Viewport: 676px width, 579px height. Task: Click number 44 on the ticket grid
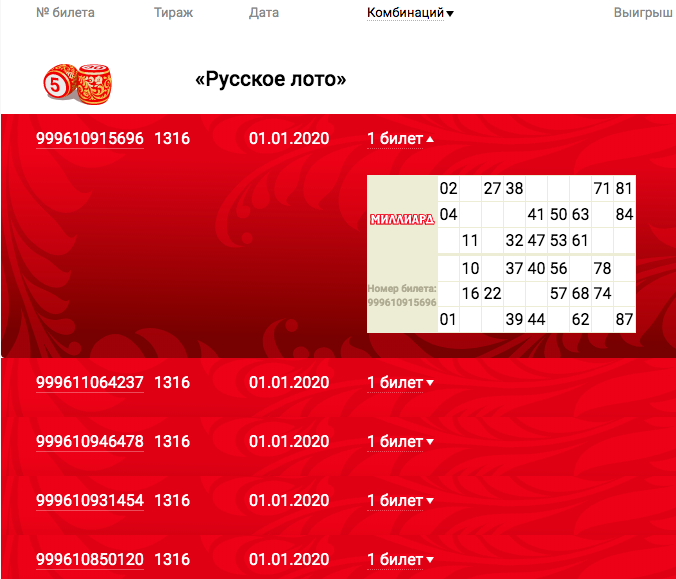pos(536,319)
